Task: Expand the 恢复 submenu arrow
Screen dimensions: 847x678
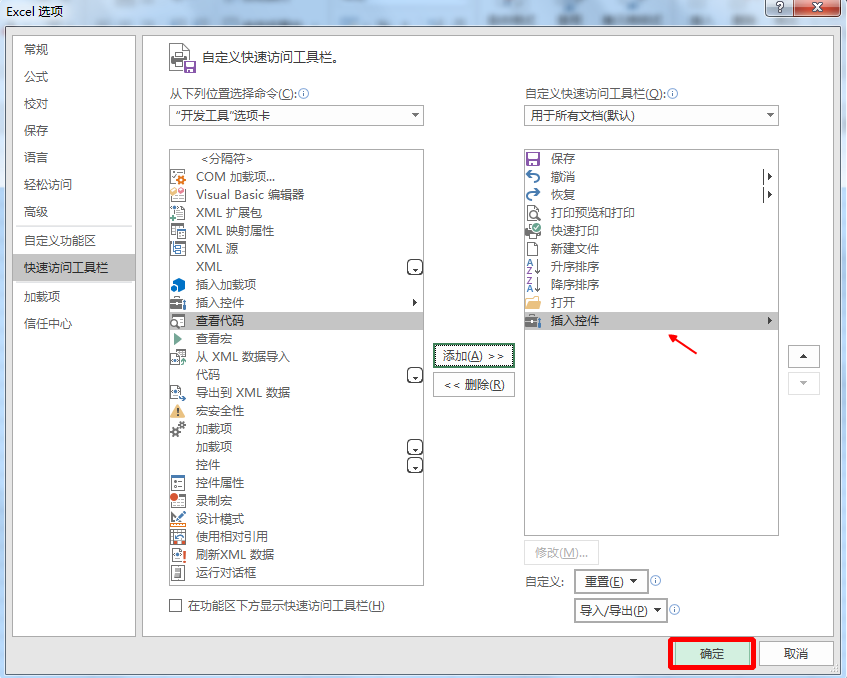Action: 769,194
